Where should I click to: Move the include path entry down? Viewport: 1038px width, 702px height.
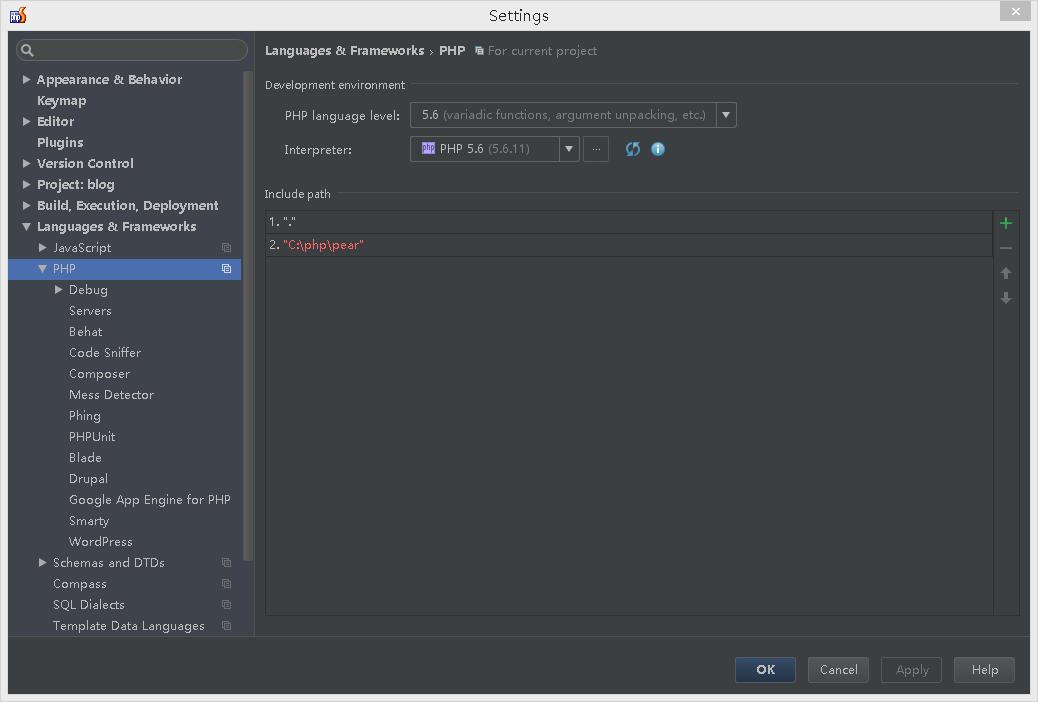[x=1006, y=298]
